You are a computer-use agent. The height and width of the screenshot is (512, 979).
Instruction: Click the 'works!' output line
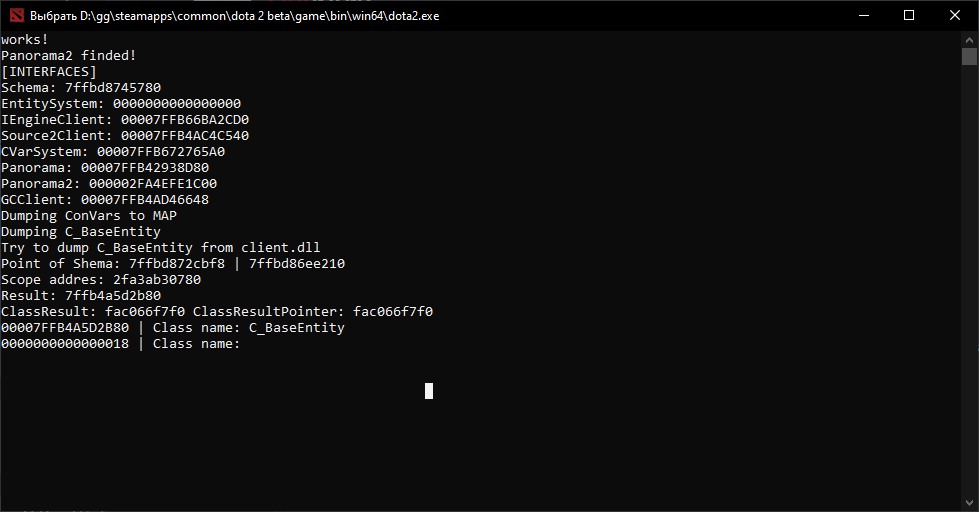[x=24, y=39]
